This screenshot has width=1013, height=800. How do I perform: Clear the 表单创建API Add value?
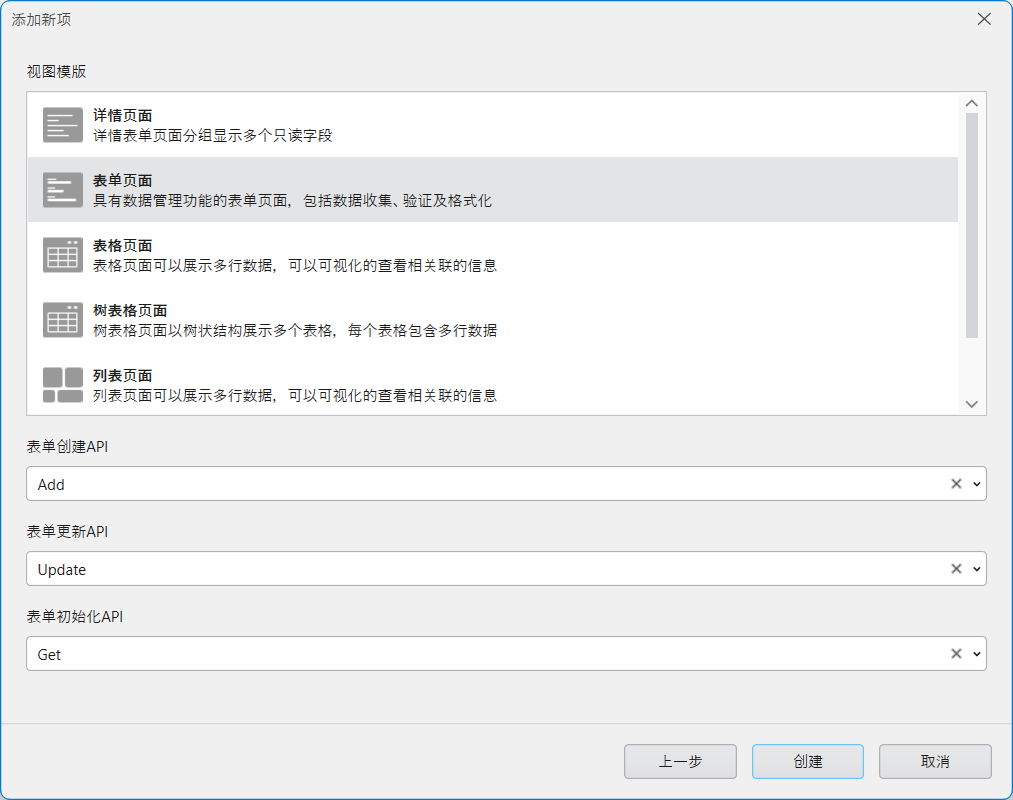coord(956,484)
